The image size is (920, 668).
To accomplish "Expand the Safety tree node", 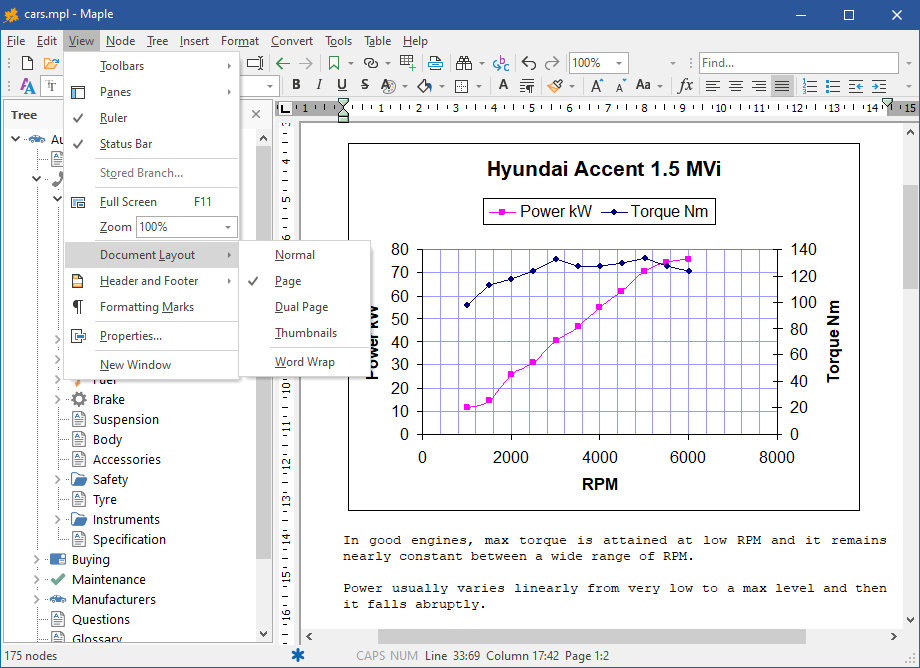I will click(58, 480).
